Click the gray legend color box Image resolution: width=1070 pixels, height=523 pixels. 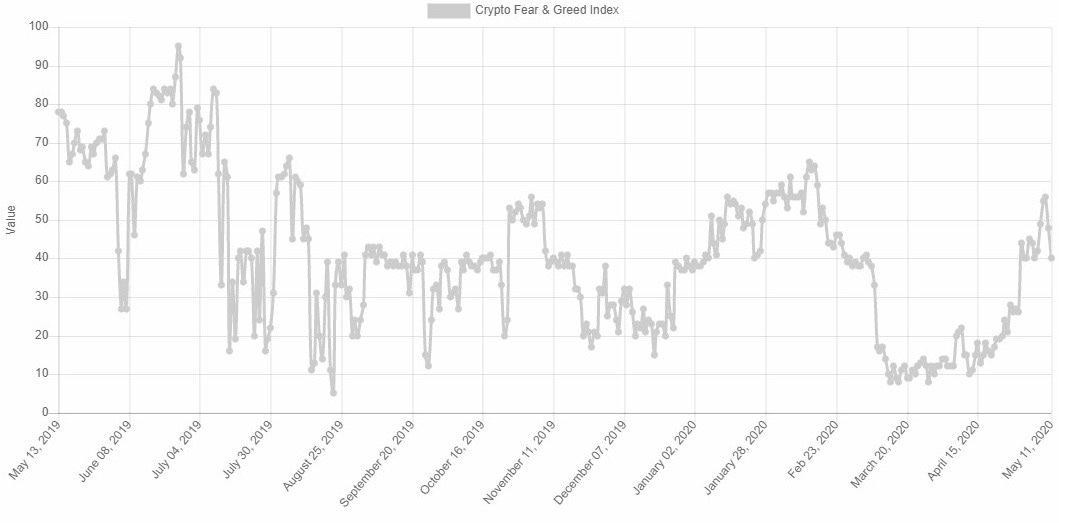tap(448, 10)
